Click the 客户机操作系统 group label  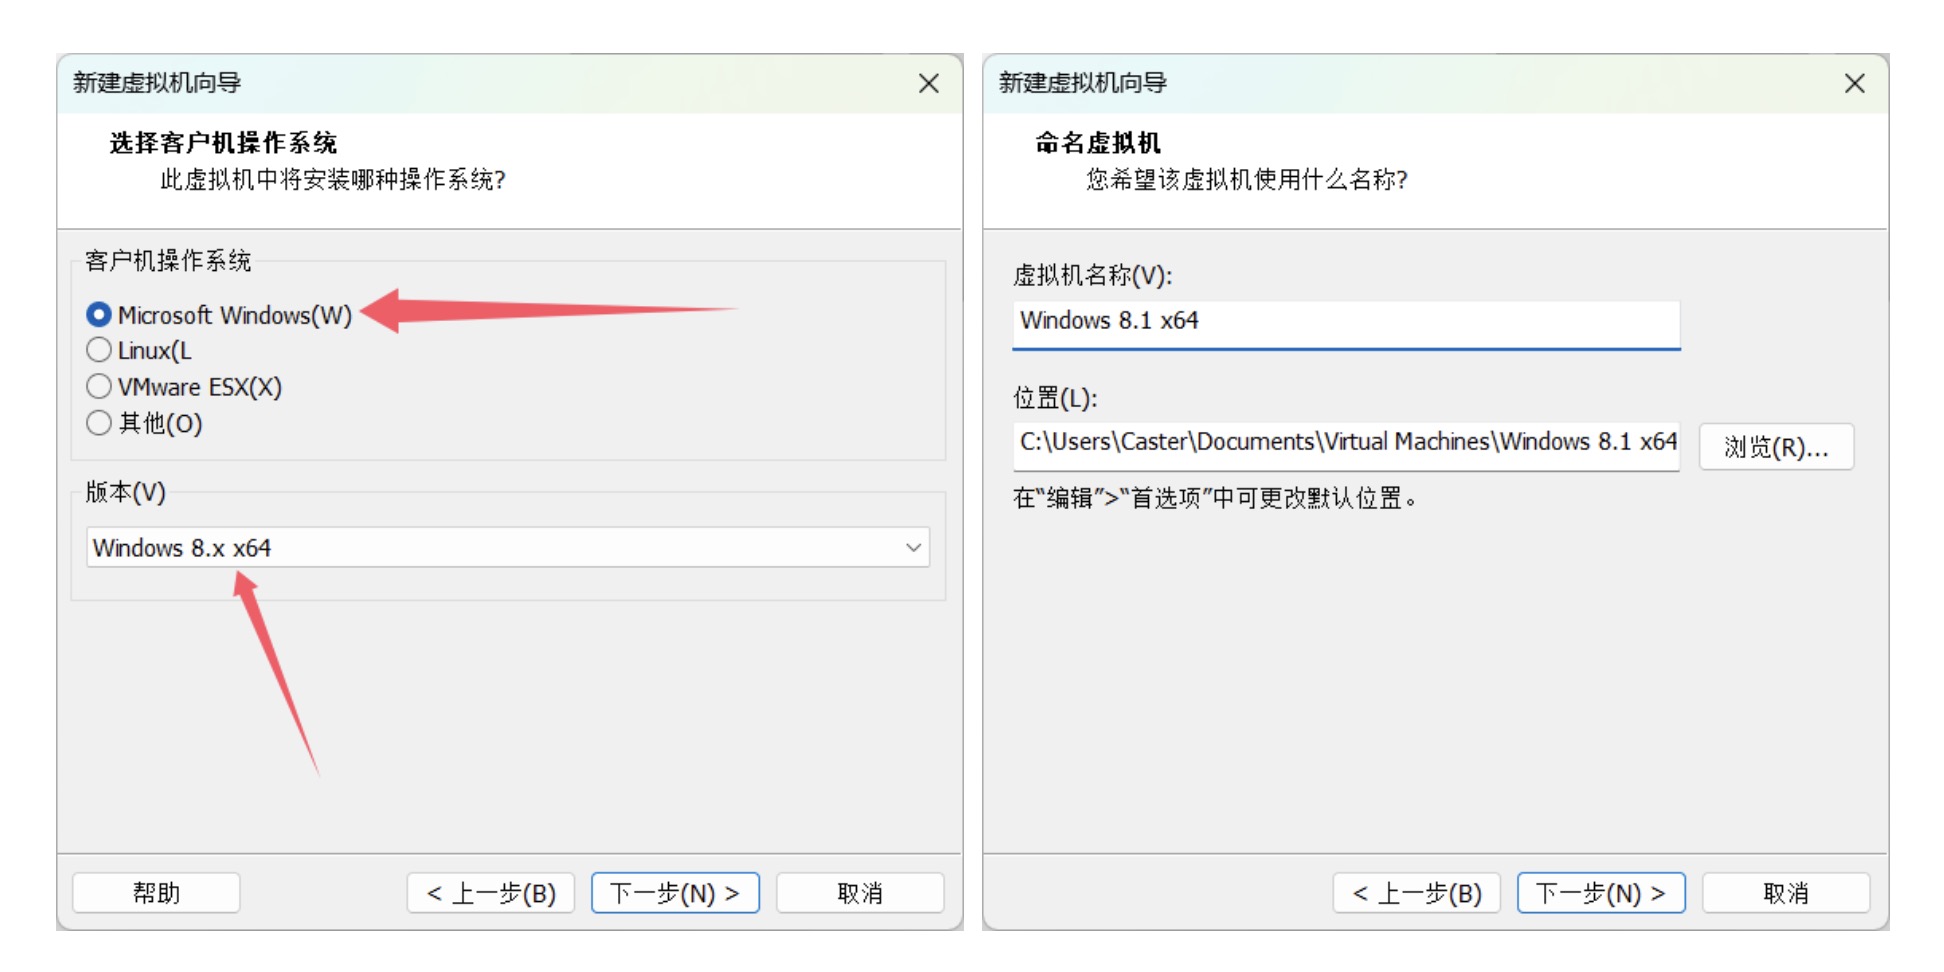168,261
